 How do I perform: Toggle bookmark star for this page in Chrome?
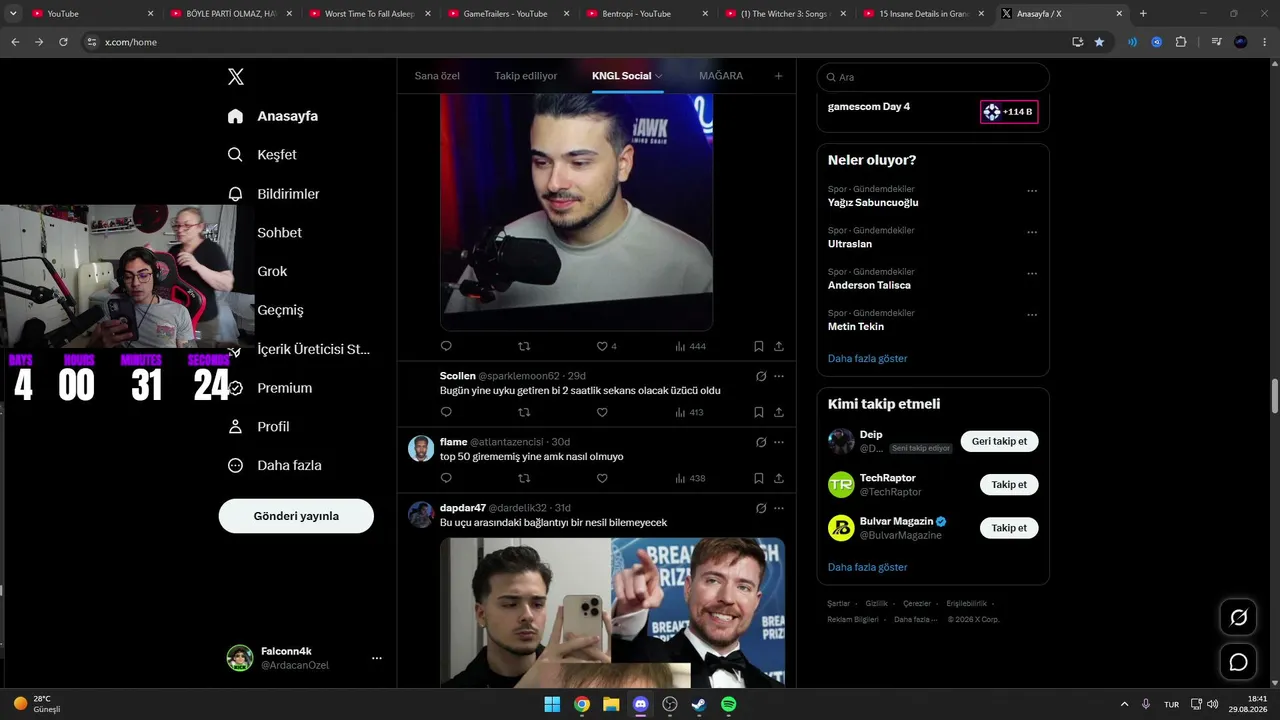tap(1099, 42)
